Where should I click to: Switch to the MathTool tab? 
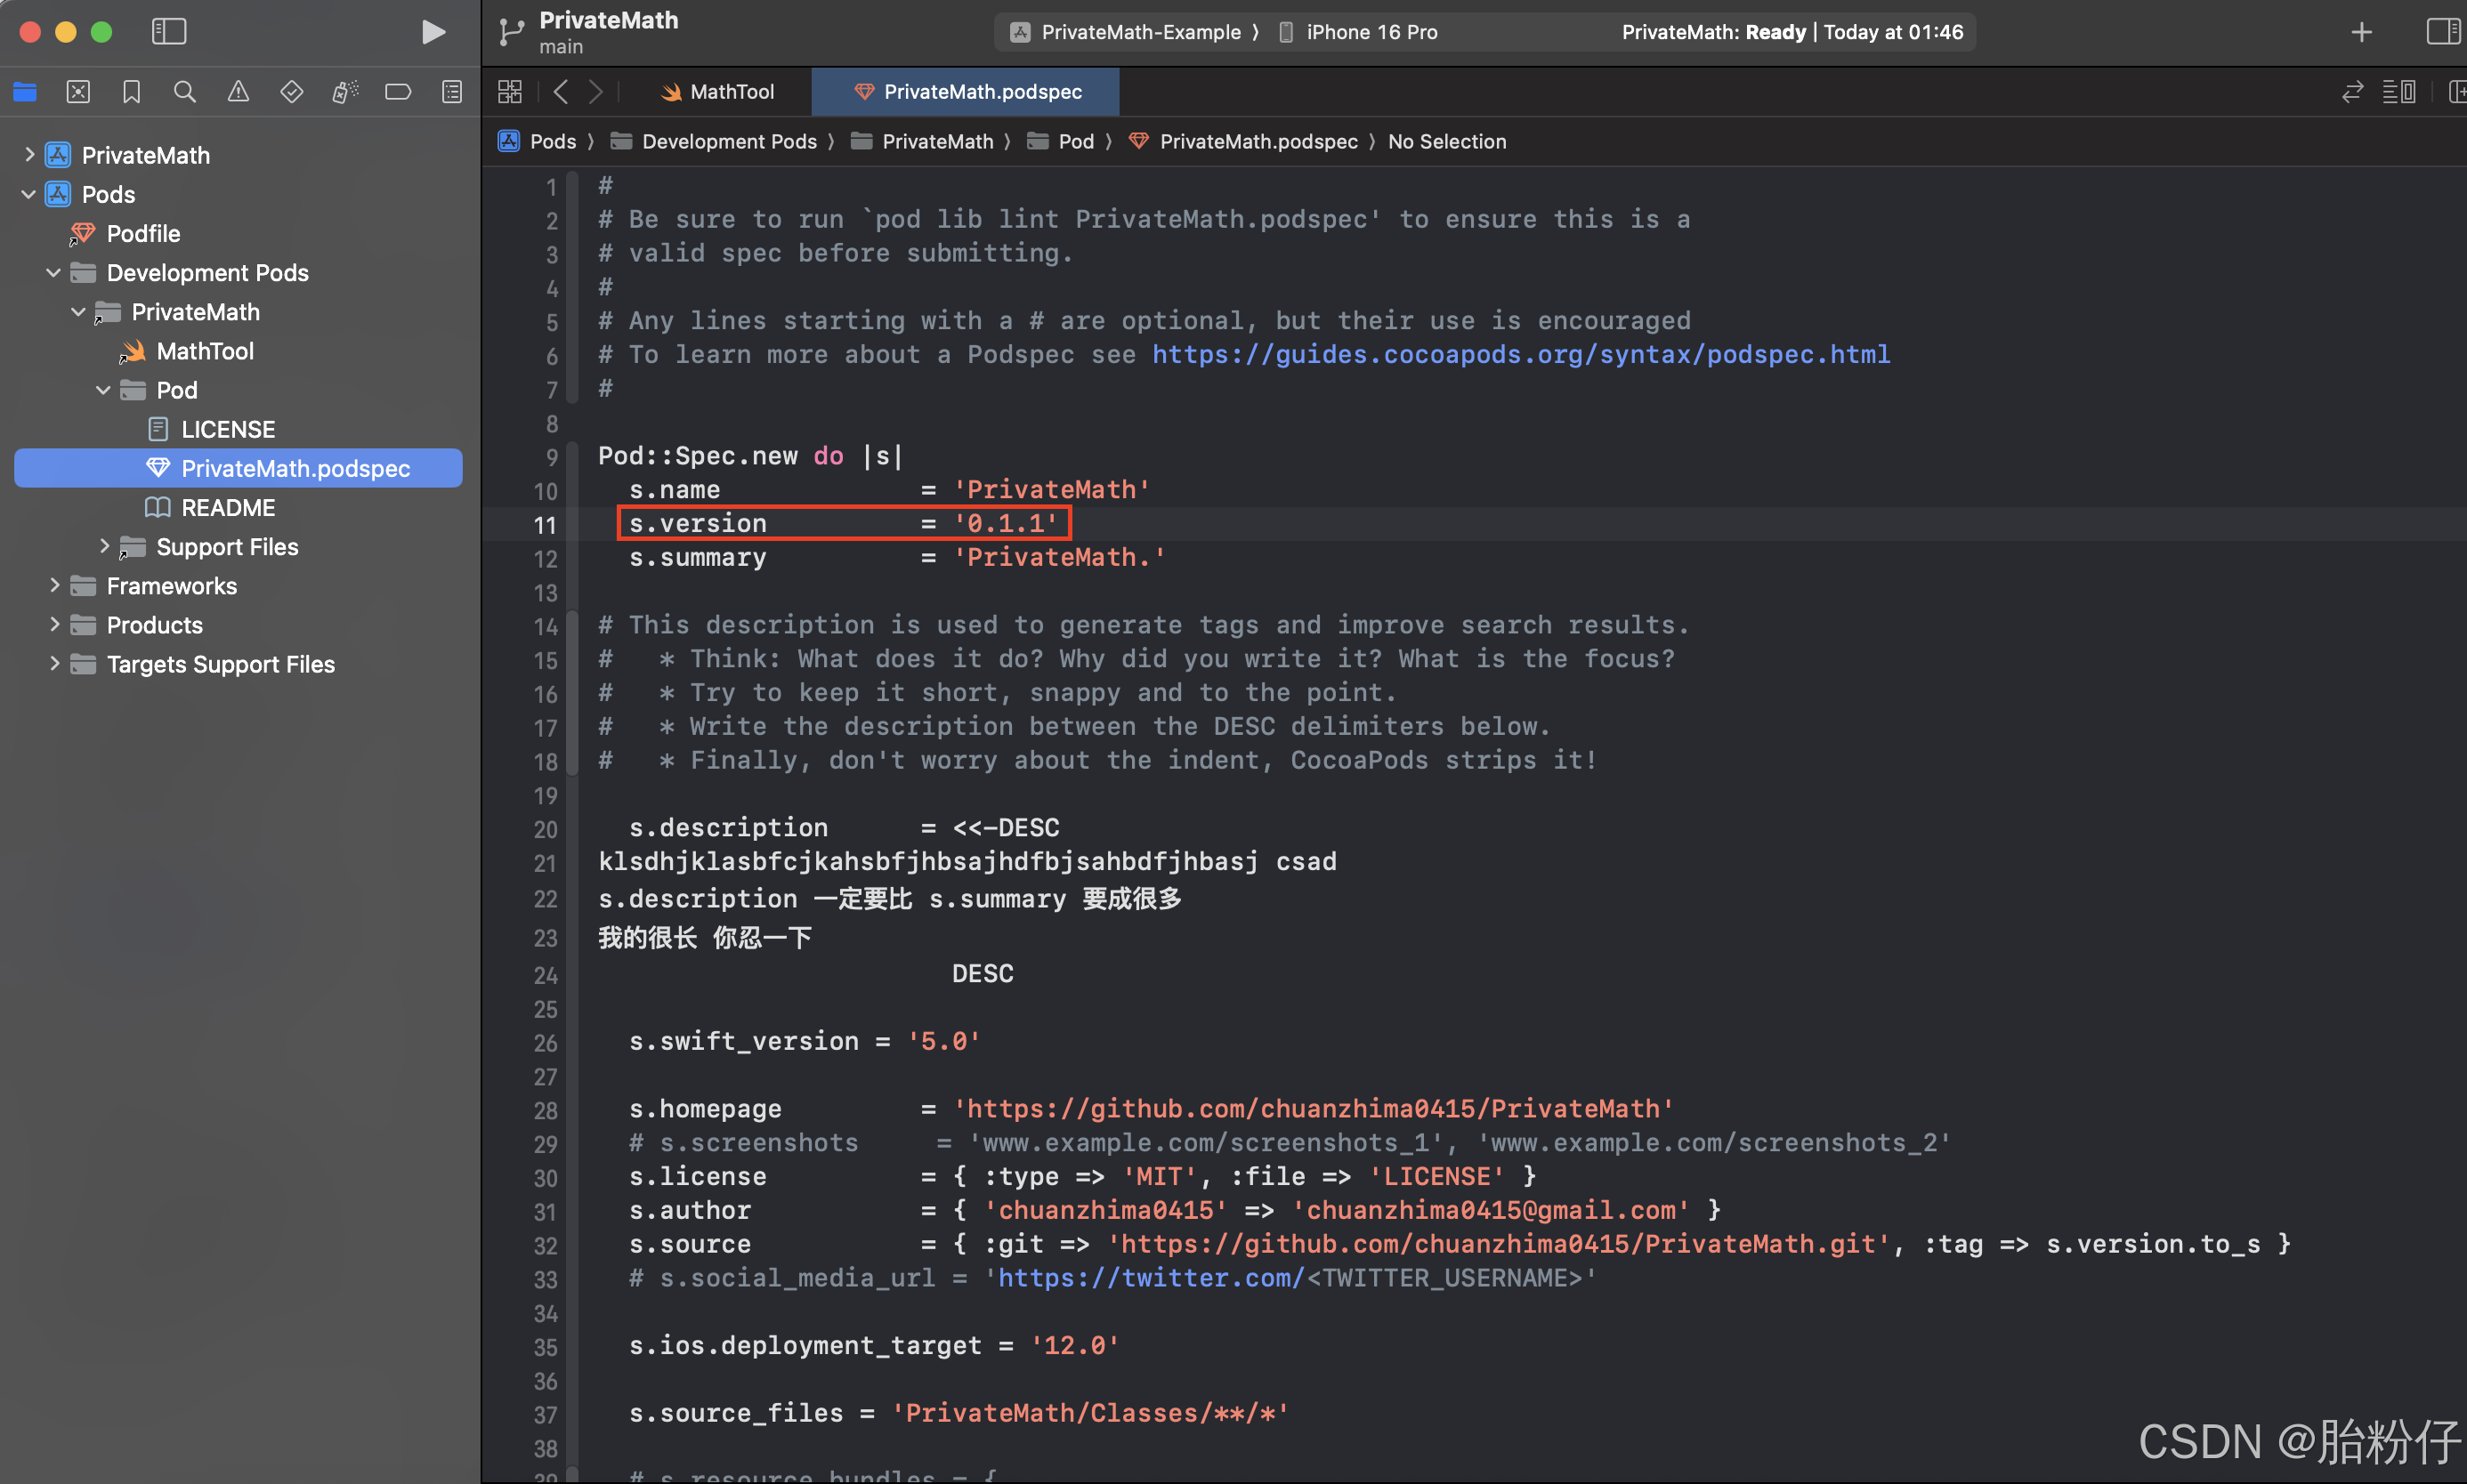718,92
